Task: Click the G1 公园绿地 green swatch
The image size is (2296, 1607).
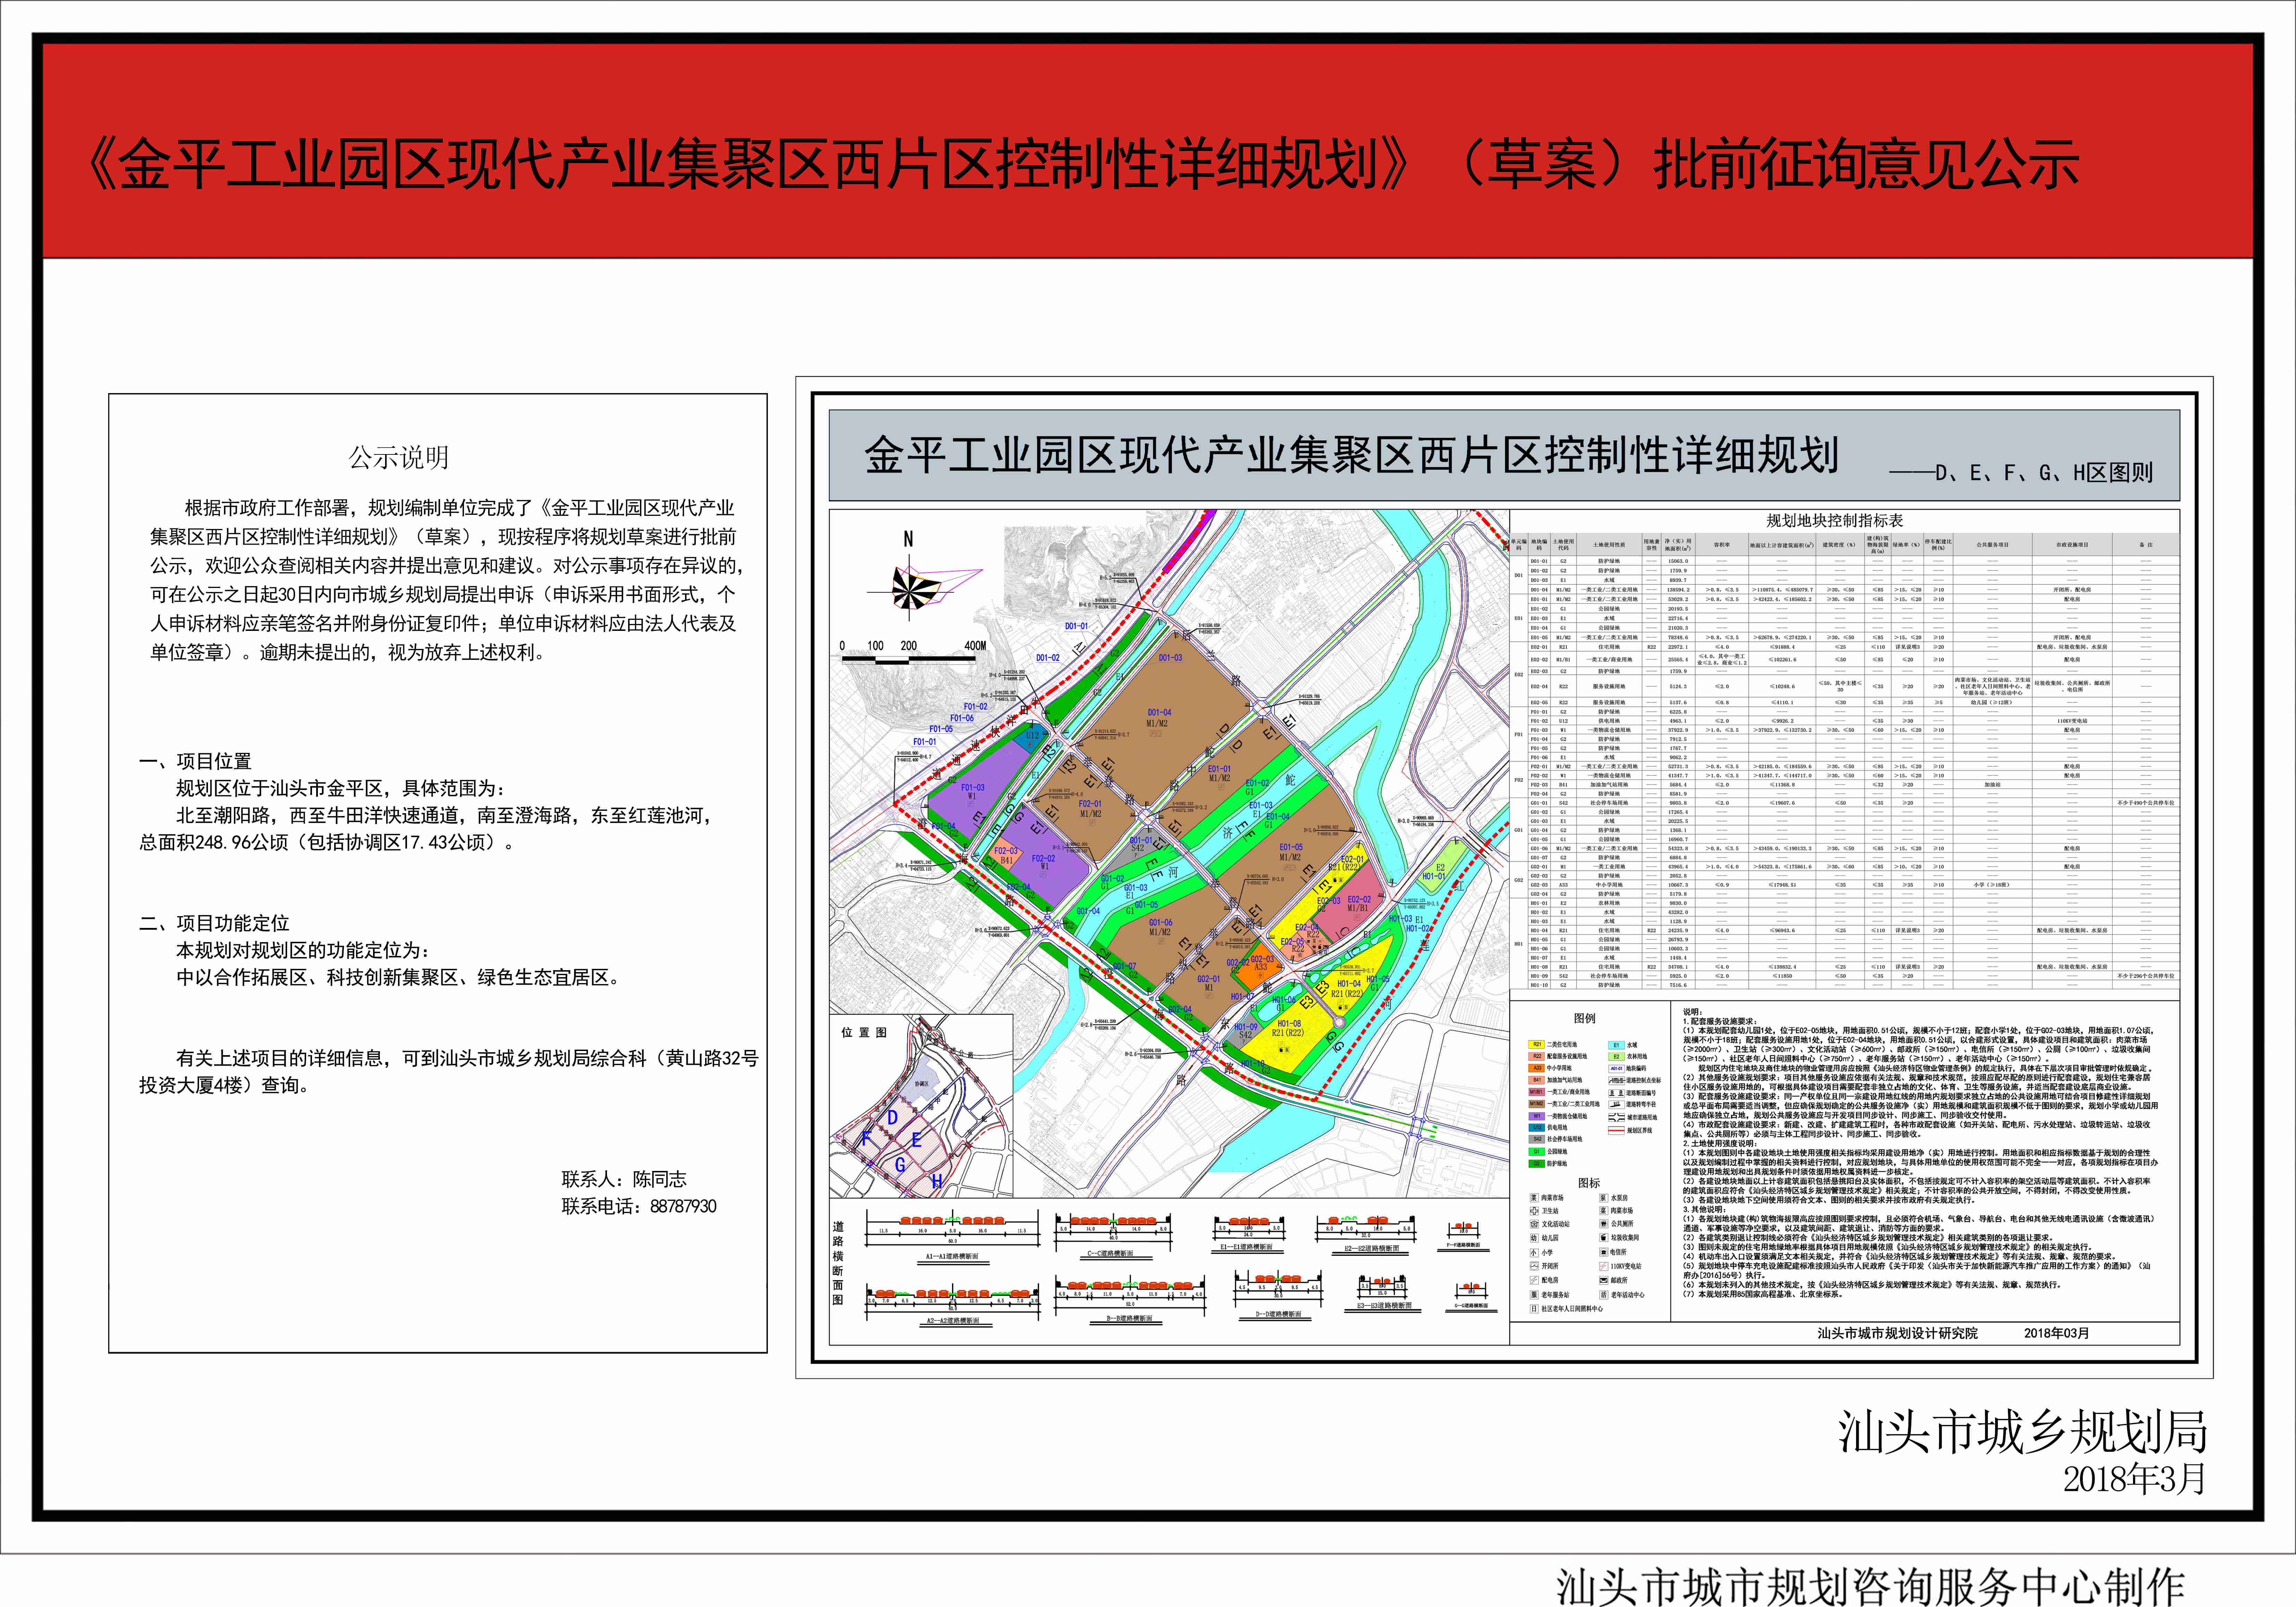Action: pos(1537,1152)
